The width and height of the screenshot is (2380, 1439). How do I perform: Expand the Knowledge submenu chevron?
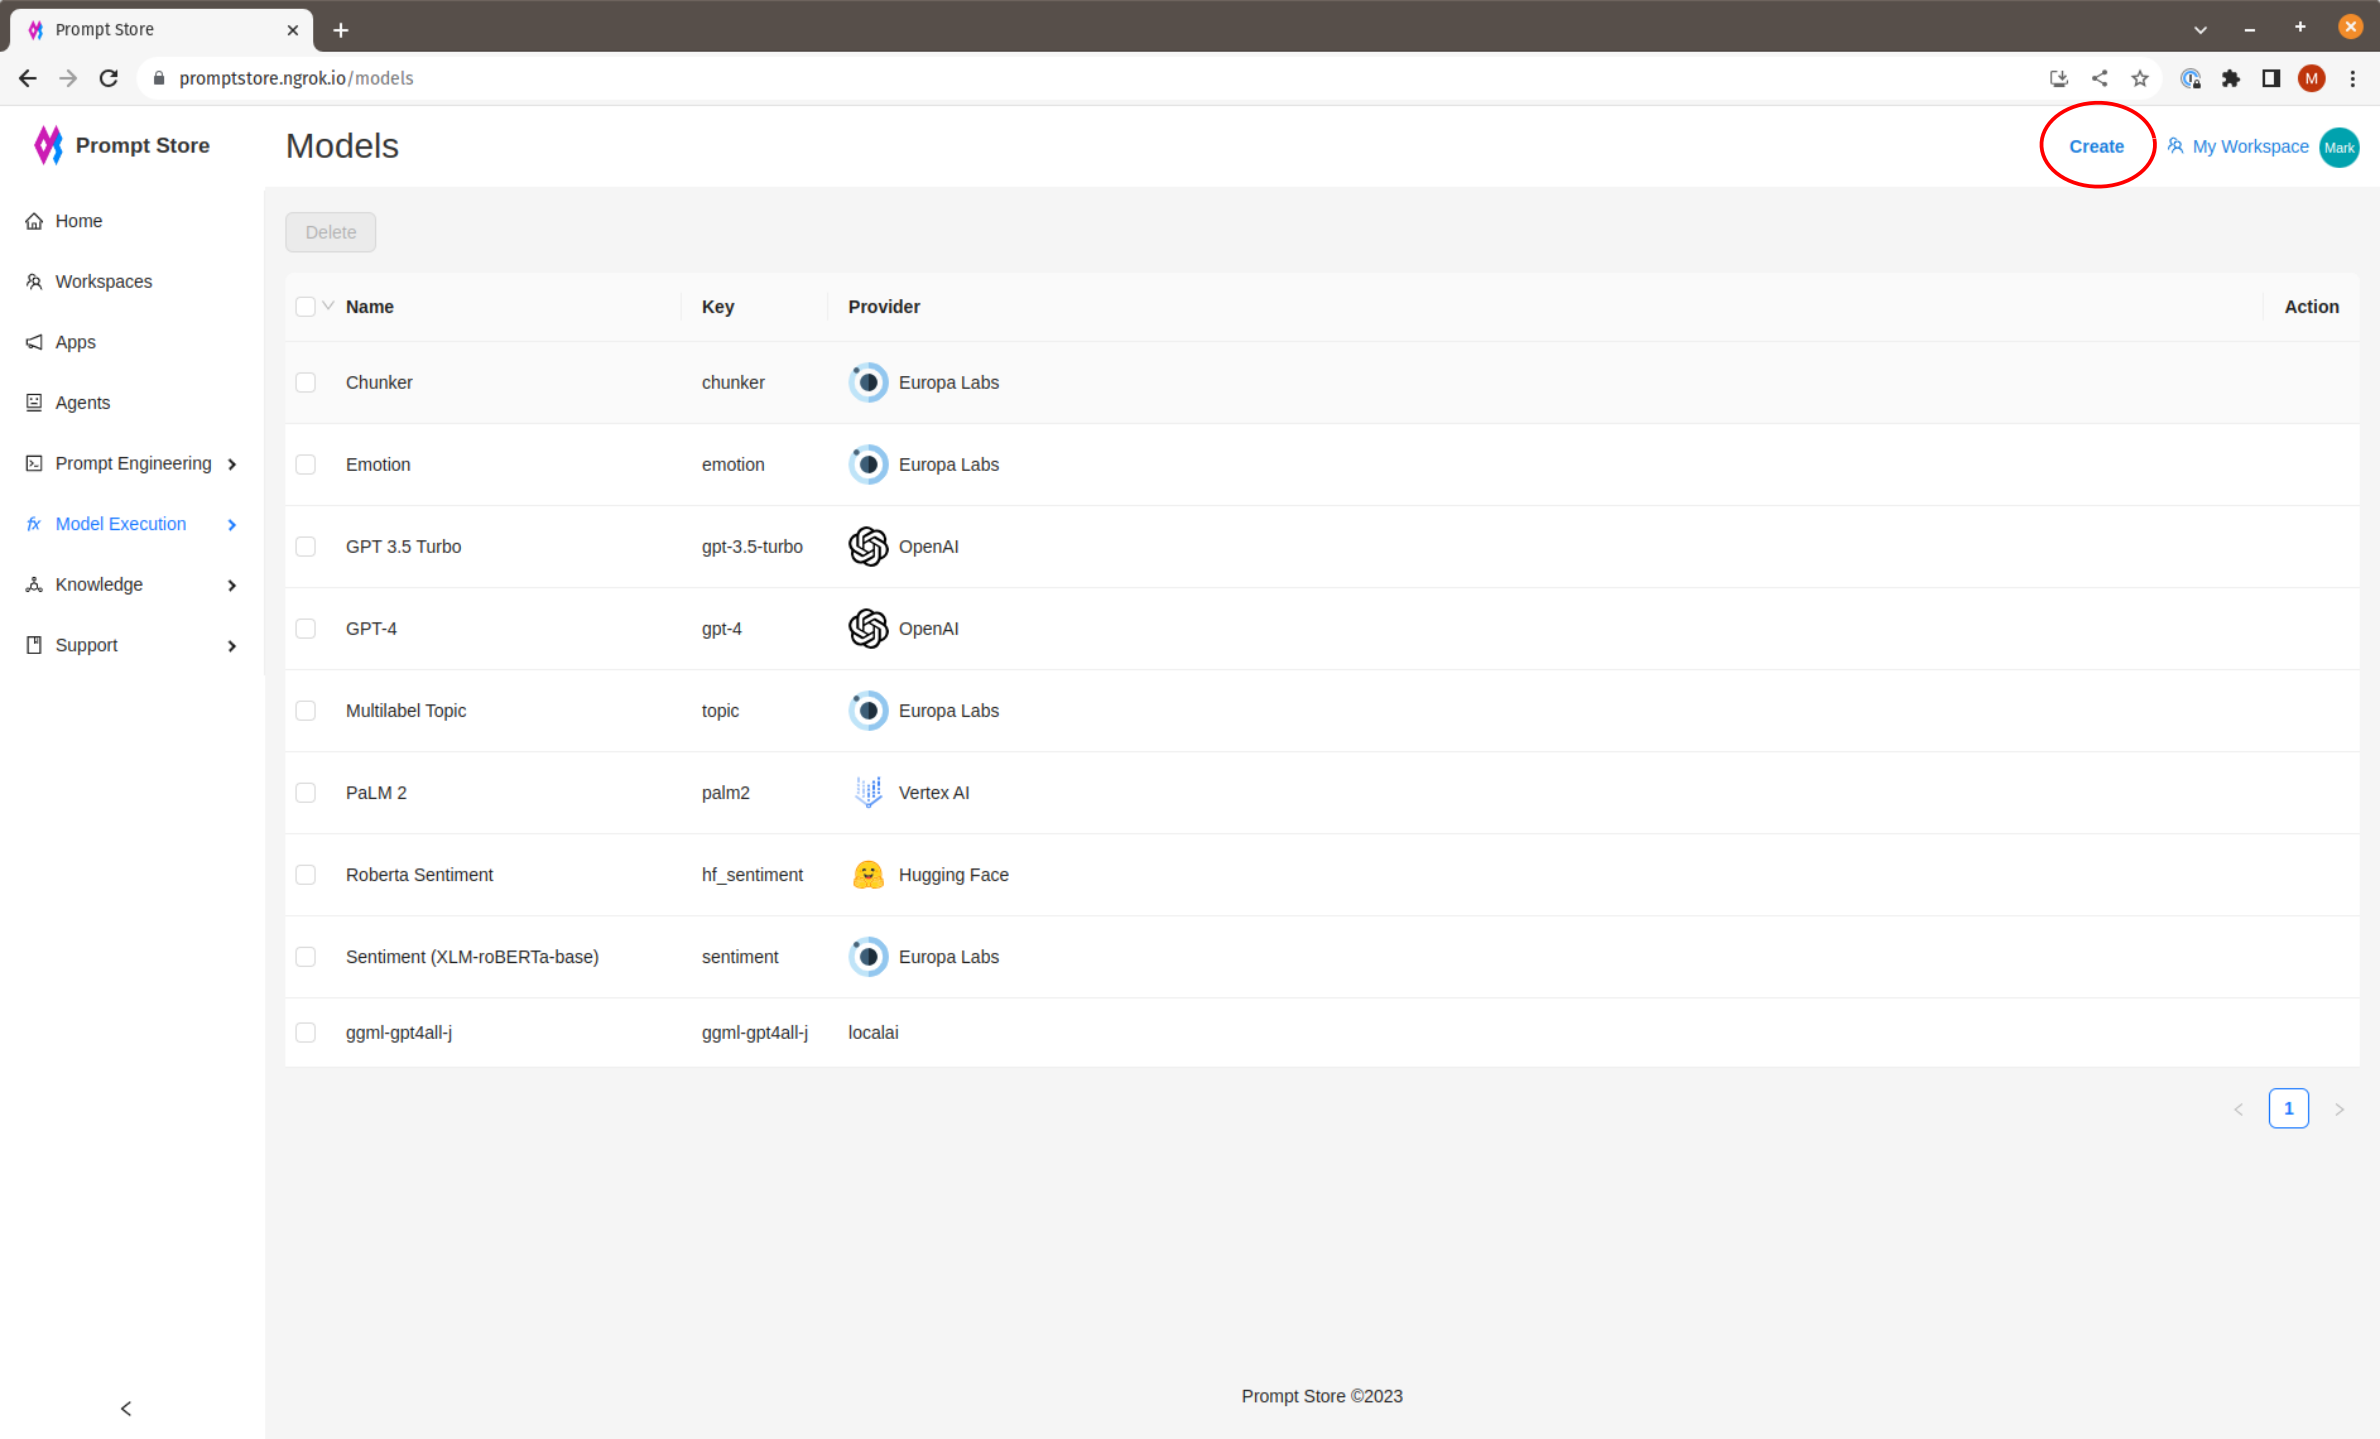coord(232,586)
